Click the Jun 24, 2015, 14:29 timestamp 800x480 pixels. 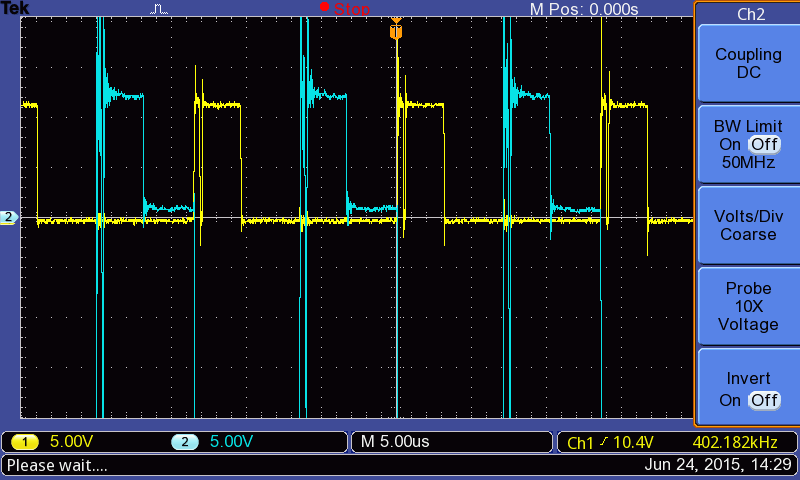718,465
